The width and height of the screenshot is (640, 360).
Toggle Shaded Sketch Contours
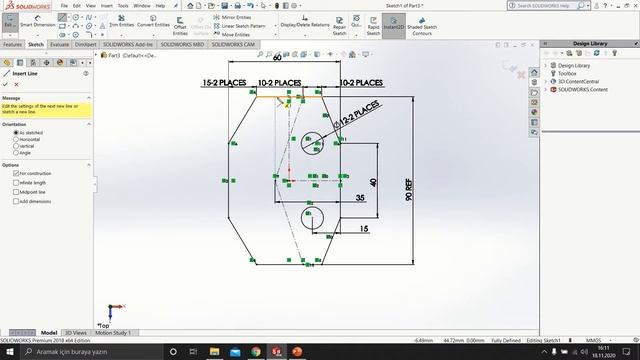422,26
